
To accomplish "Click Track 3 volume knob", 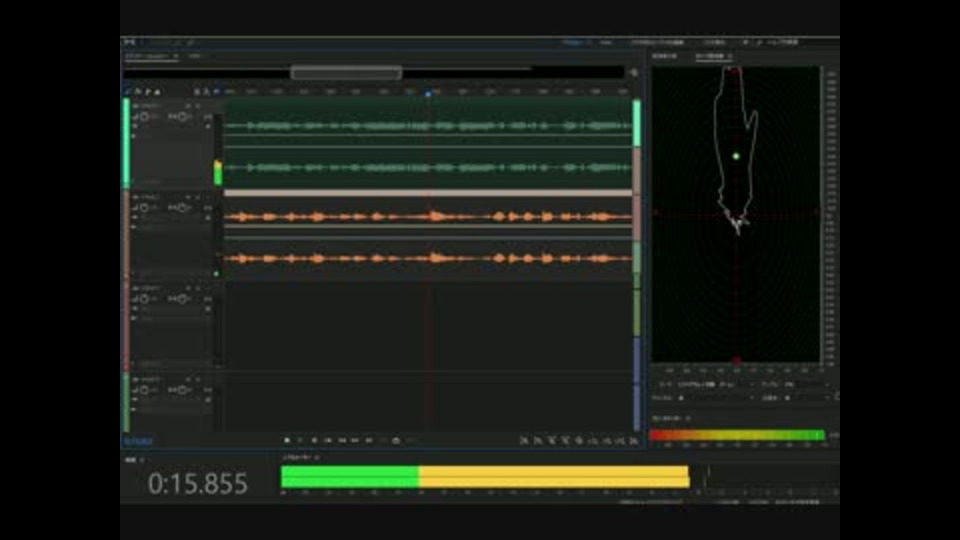I will pyautogui.click(x=144, y=299).
